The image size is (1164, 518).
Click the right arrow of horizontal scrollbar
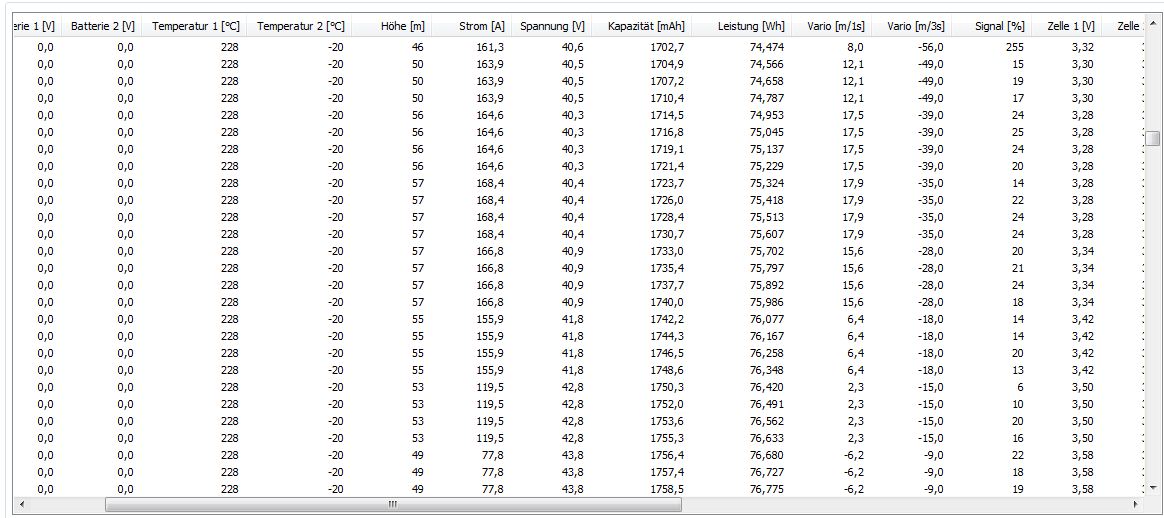pos(1135,505)
